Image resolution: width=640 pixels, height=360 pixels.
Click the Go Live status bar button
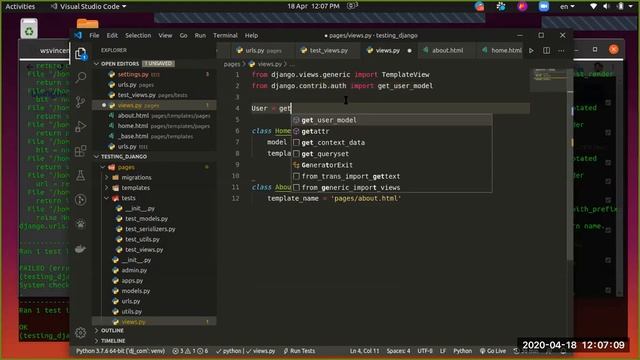[x=493, y=351]
